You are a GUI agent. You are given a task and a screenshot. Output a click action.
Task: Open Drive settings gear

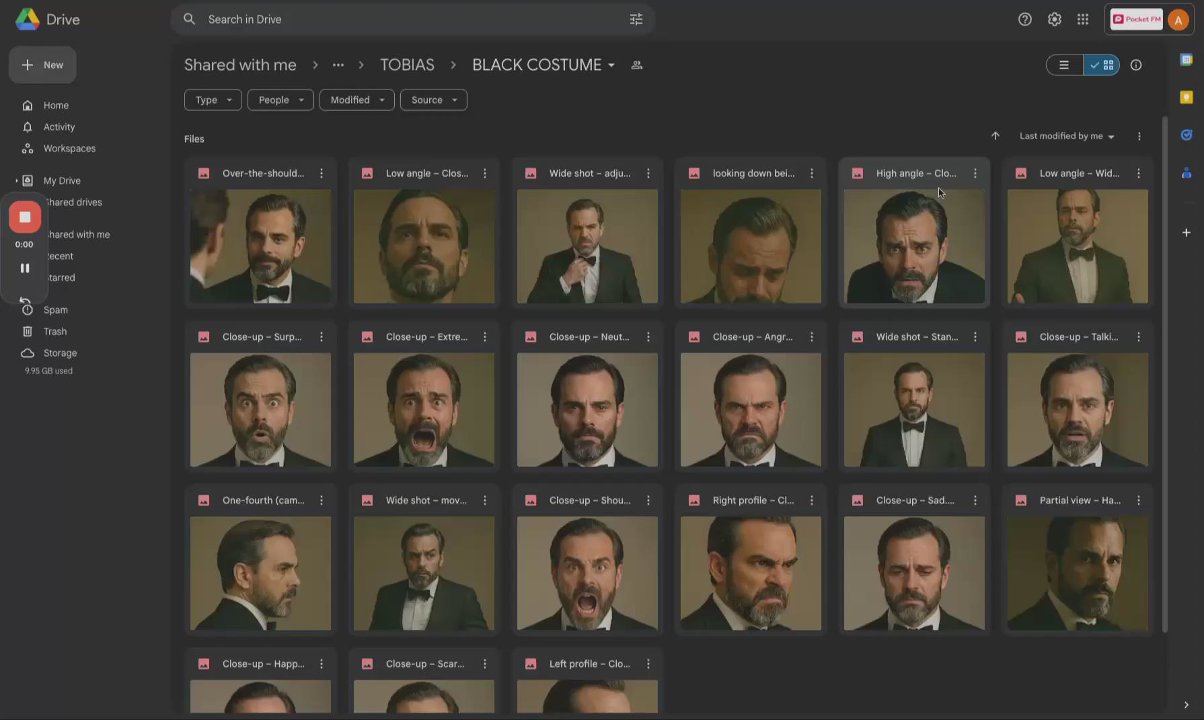click(x=1054, y=19)
